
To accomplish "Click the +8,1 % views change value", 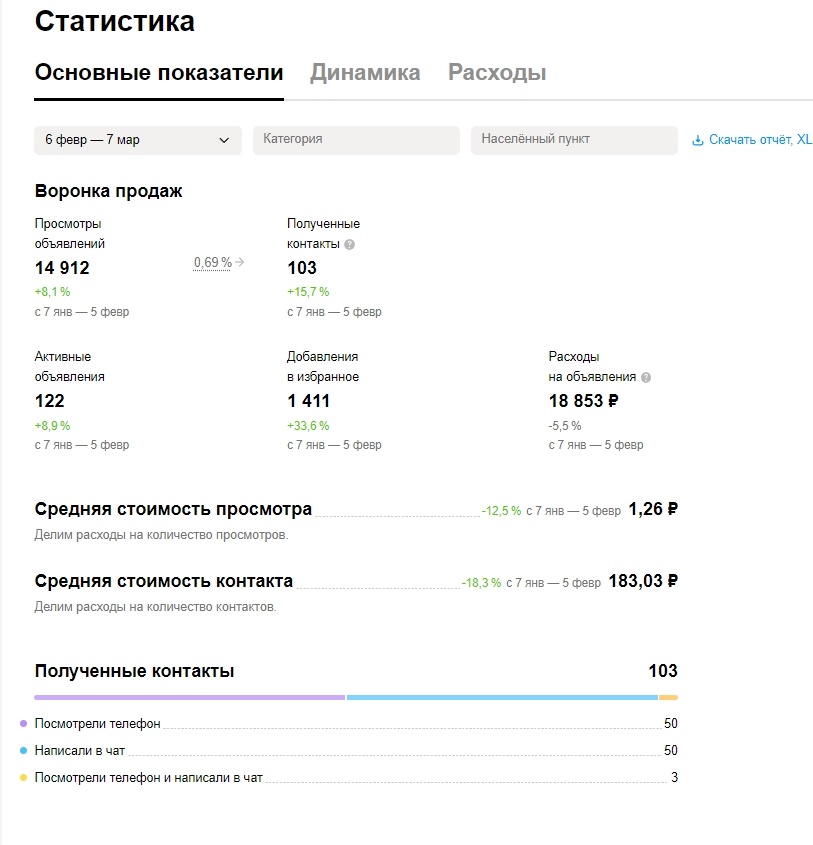I will pos(52,292).
